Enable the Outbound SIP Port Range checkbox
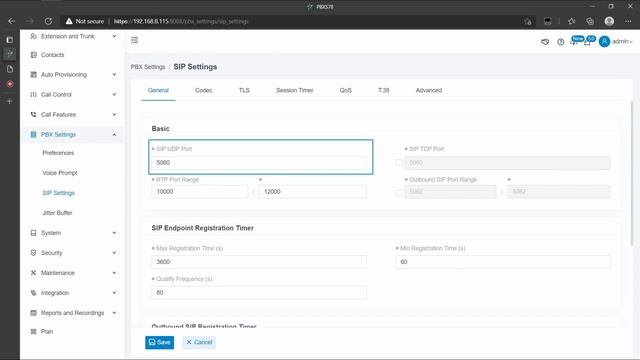 (x=399, y=193)
